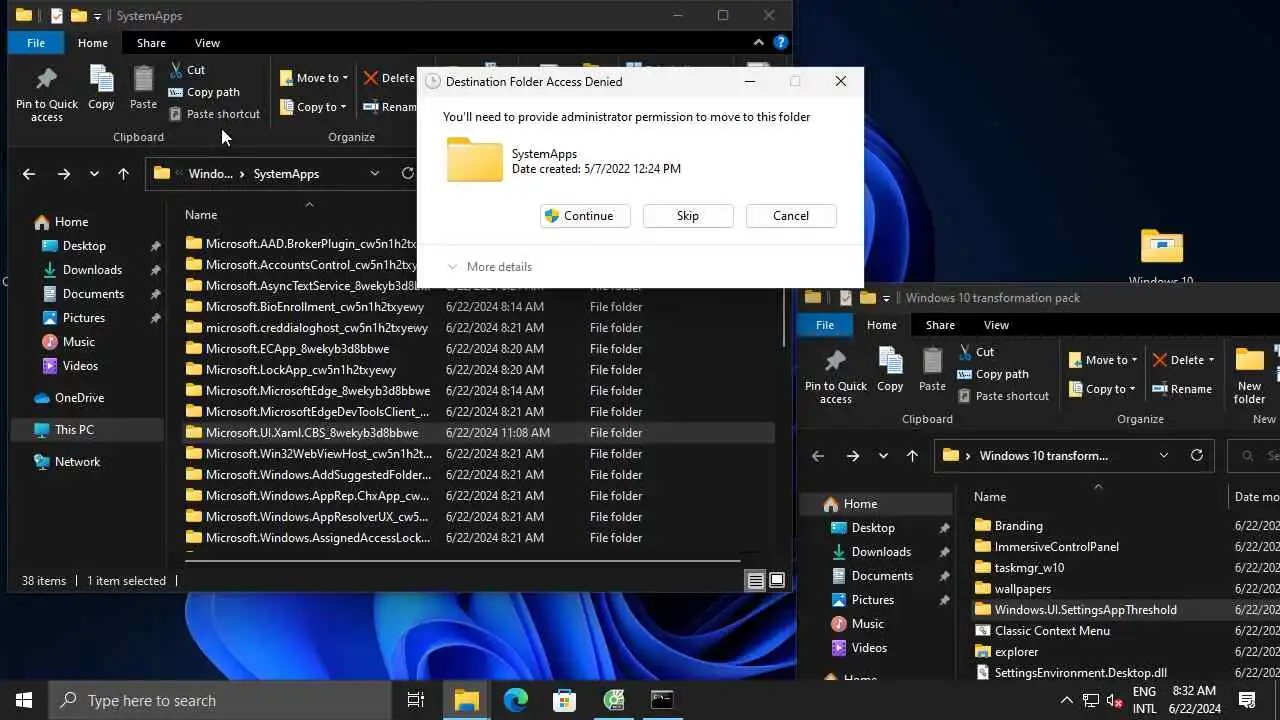Open recent locations dropdown in SystemApps window

tap(94, 174)
